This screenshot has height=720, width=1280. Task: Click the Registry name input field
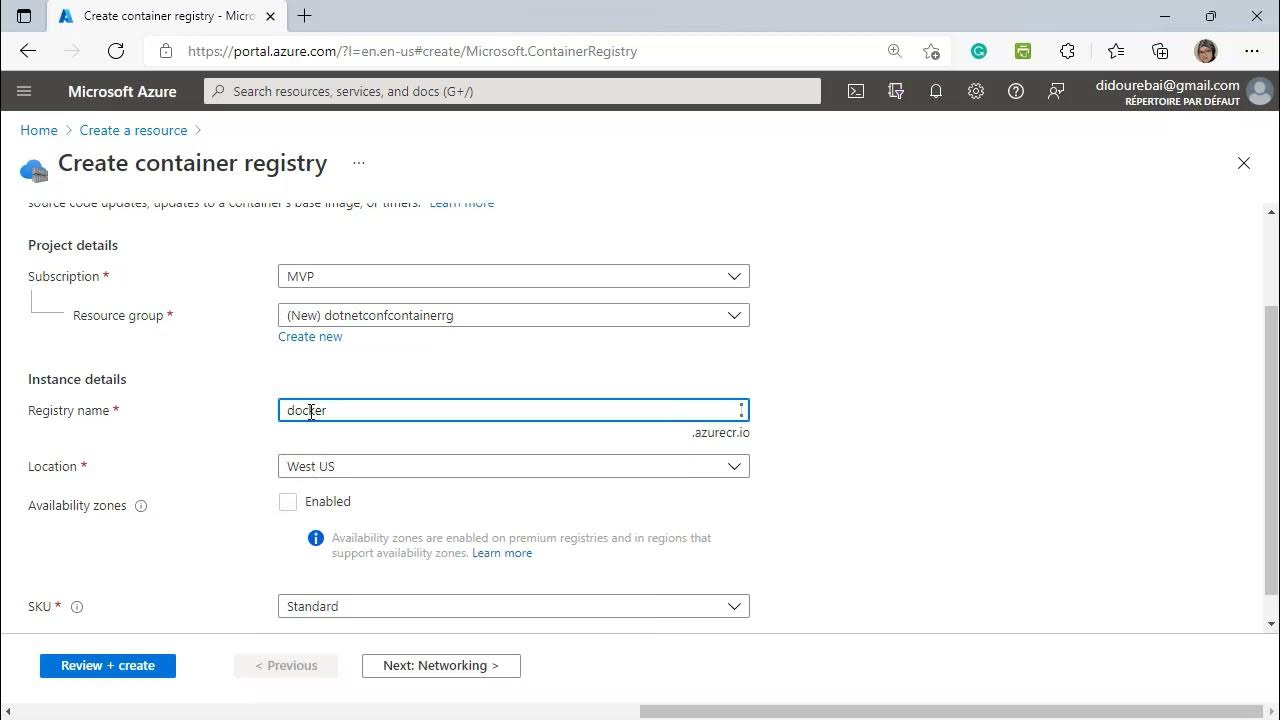pyautogui.click(x=514, y=410)
